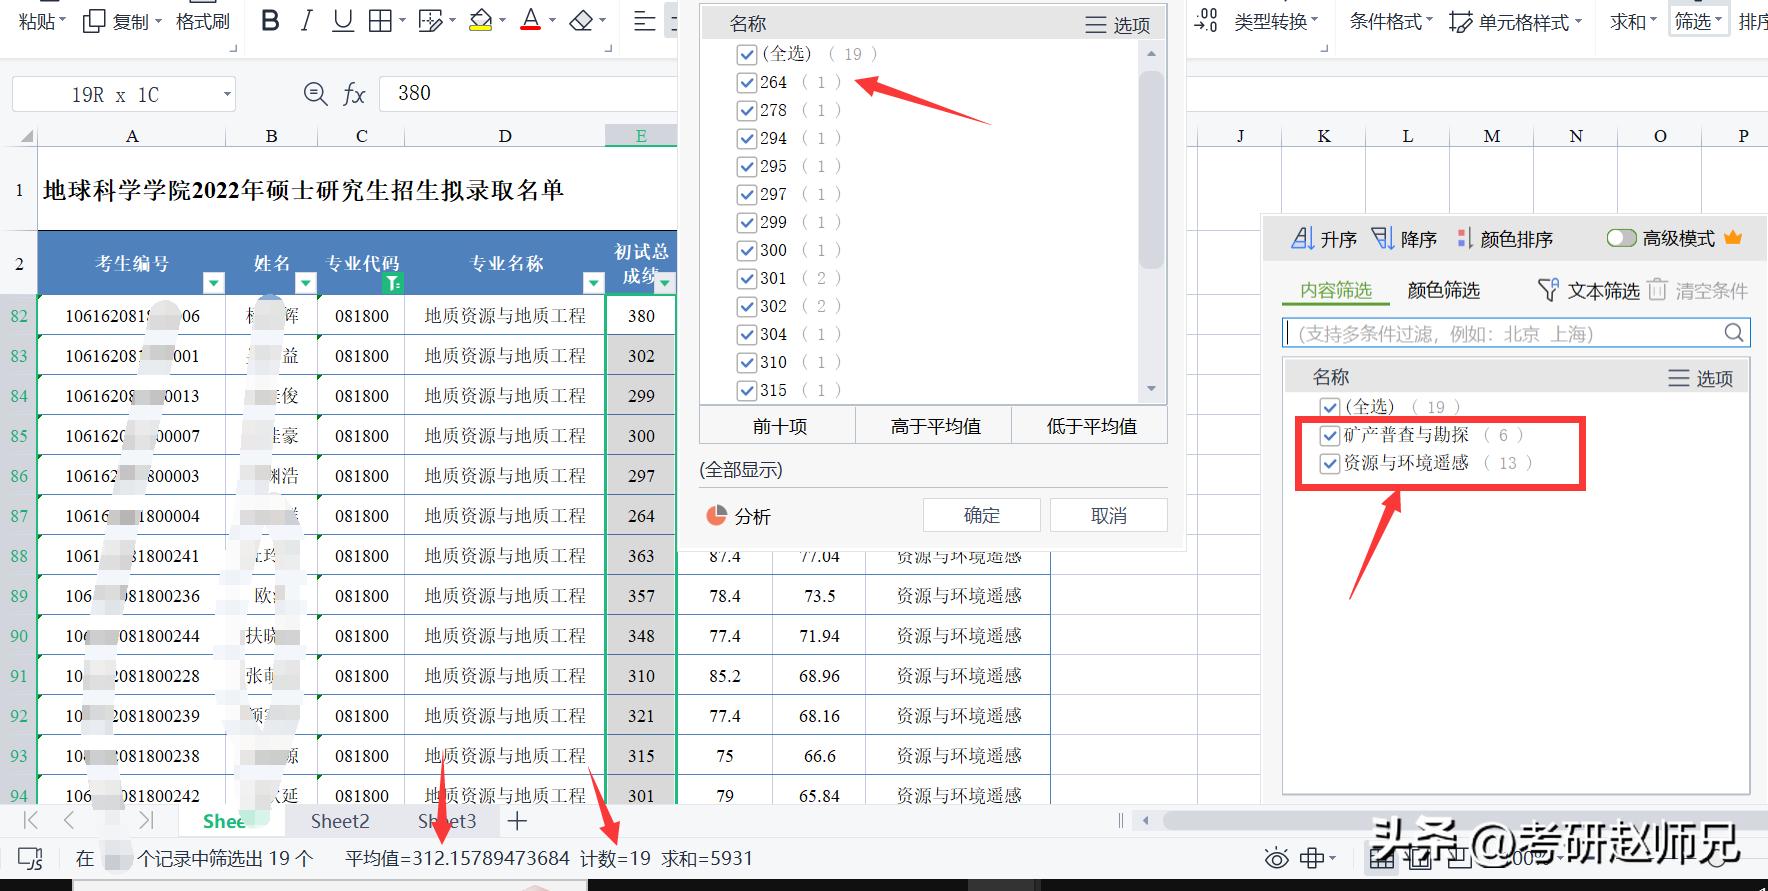Open the 专业代码 active filter dropdown

coord(393,283)
